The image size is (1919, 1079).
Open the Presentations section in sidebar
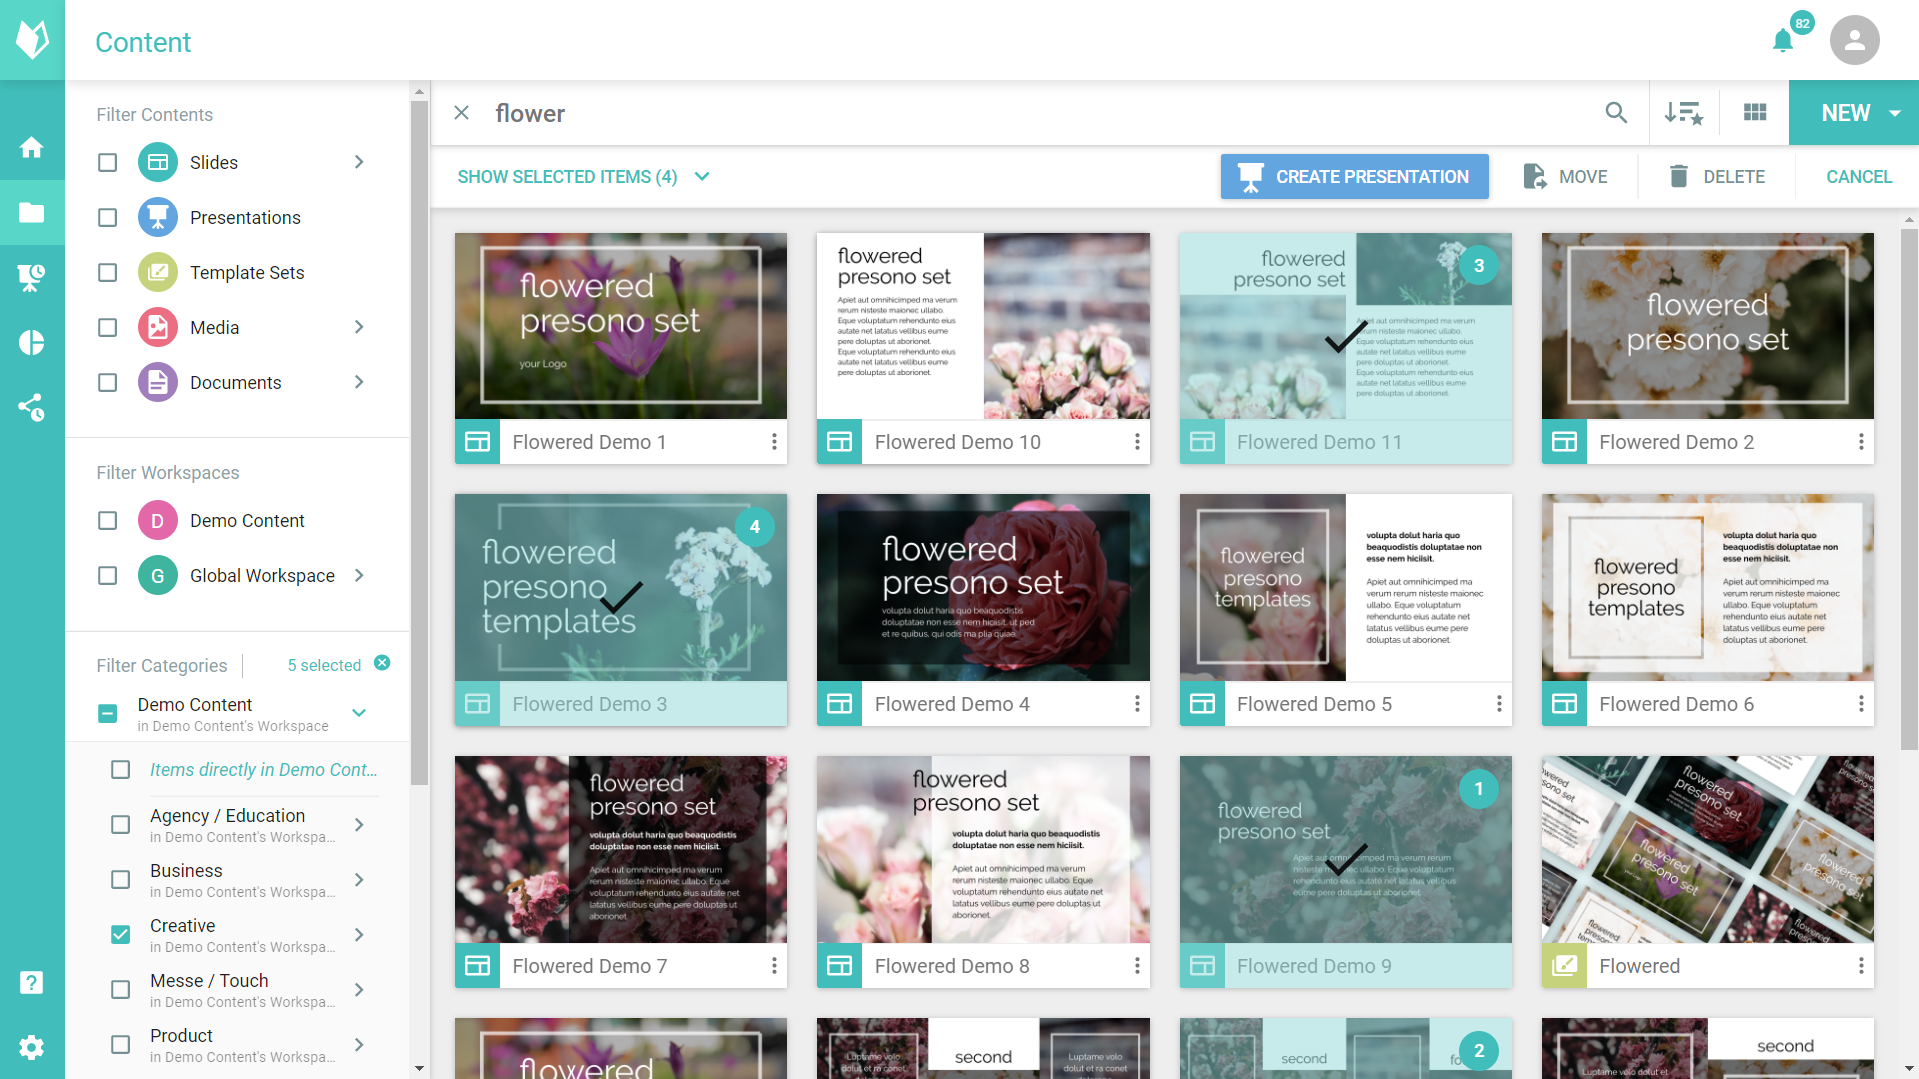[x=32, y=278]
